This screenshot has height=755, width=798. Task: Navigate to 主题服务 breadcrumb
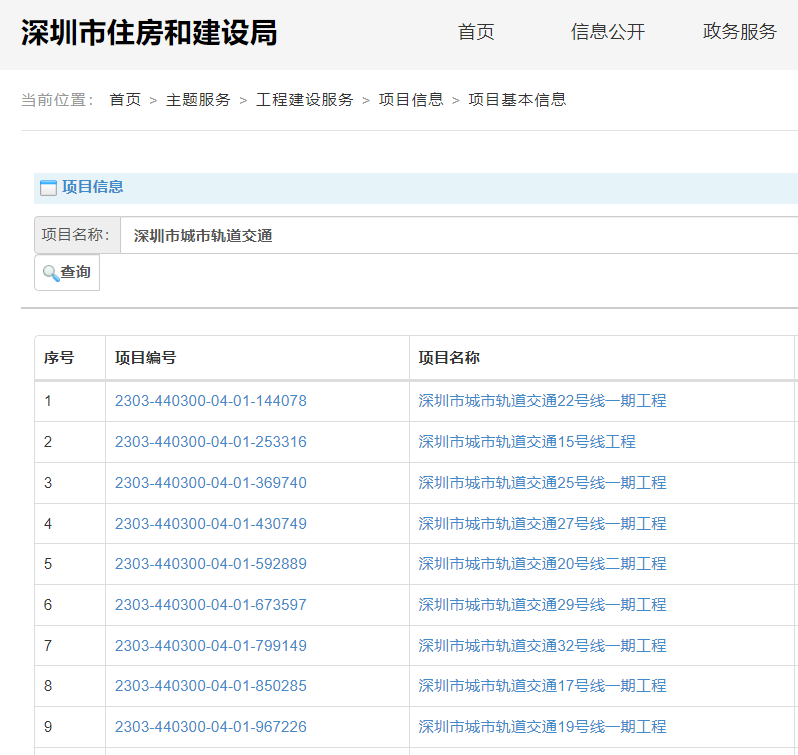click(x=198, y=100)
